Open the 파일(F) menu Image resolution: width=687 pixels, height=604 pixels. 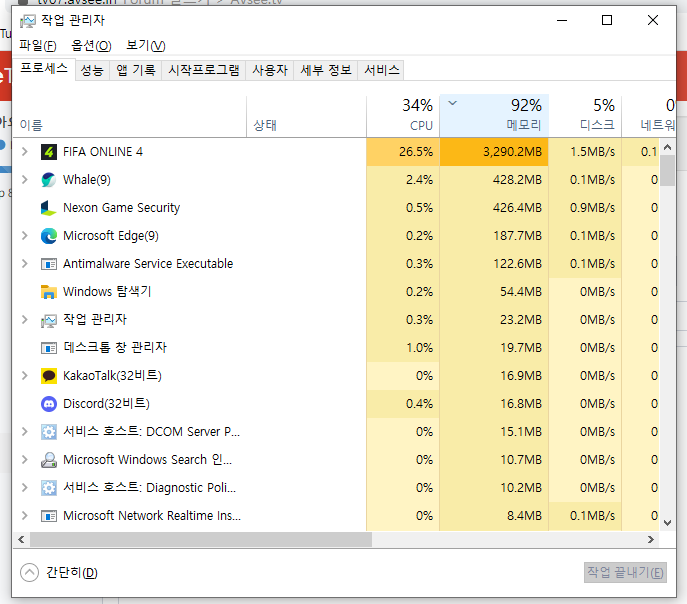[x=38, y=46]
